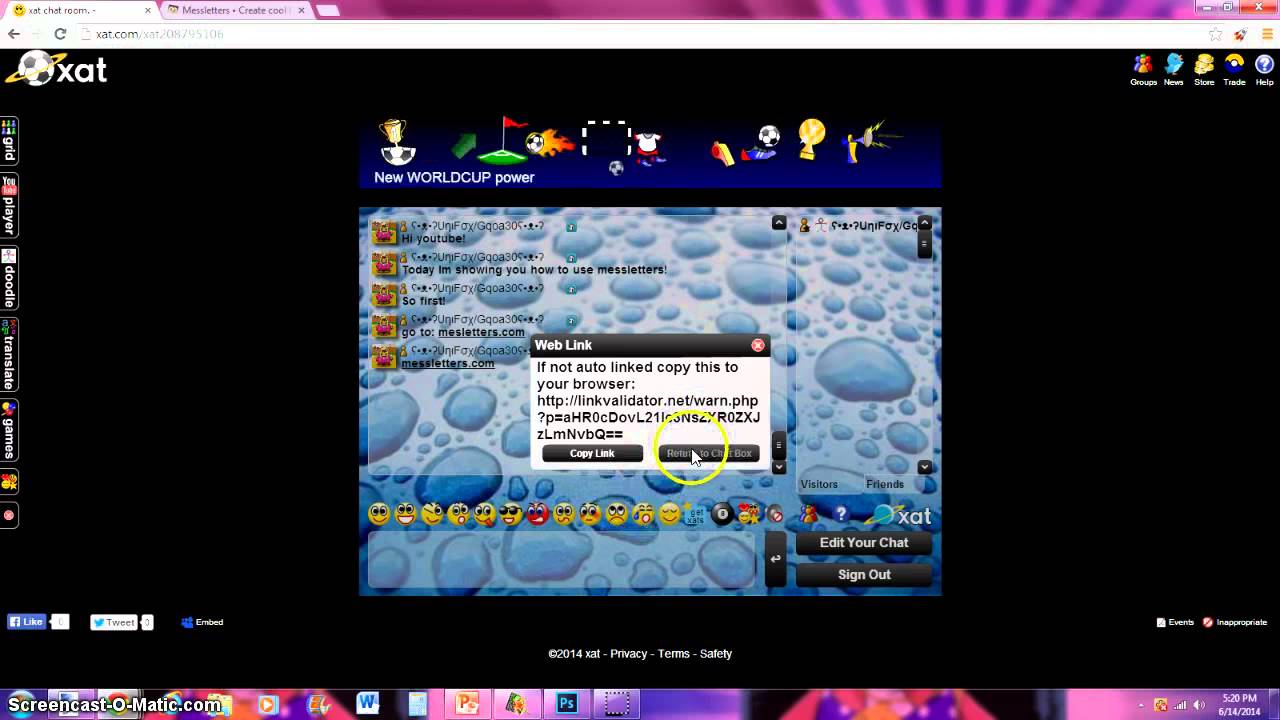Click the Tweet button
The image size is (1280, 720).
[113, 622]
